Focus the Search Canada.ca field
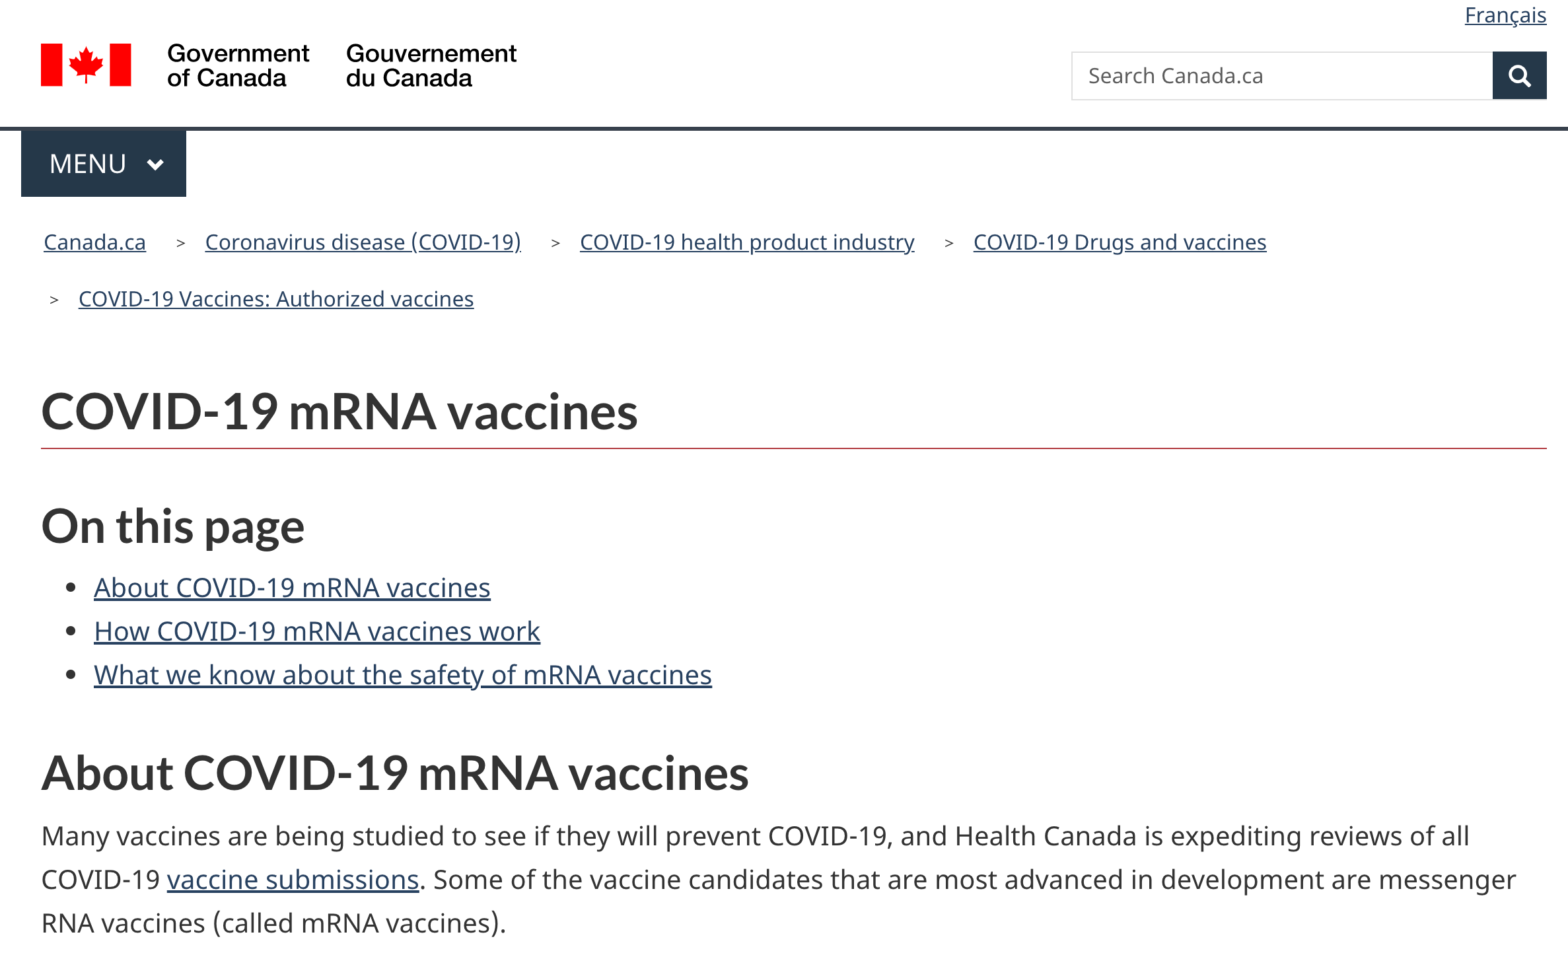The width and height of the screenshot is (1568, 955). click(1281, 76)
